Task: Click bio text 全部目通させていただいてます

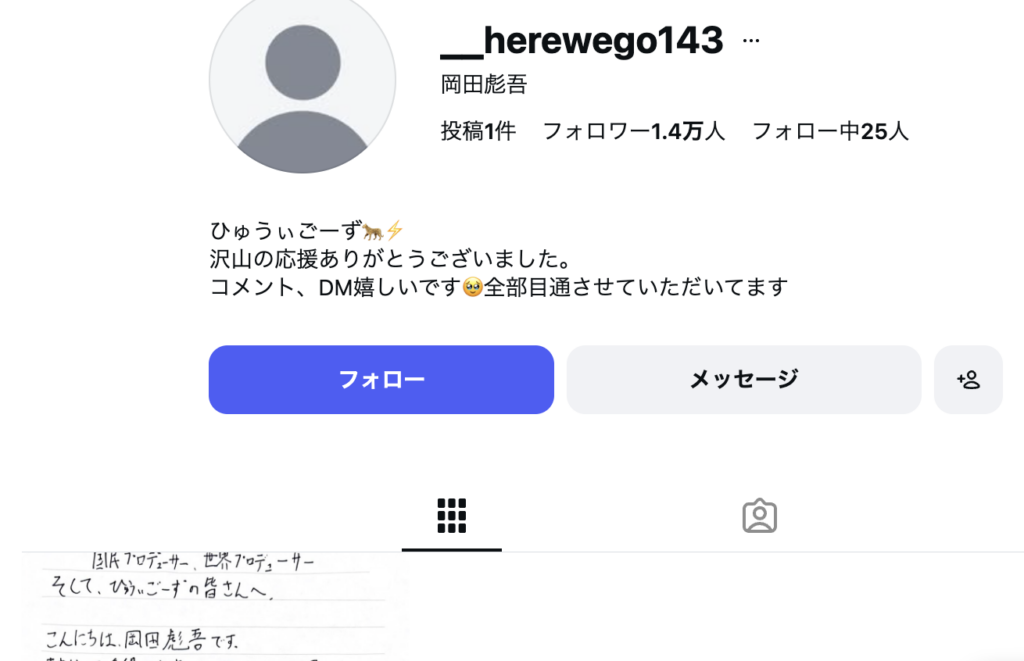Action: (x=635, y=287)
